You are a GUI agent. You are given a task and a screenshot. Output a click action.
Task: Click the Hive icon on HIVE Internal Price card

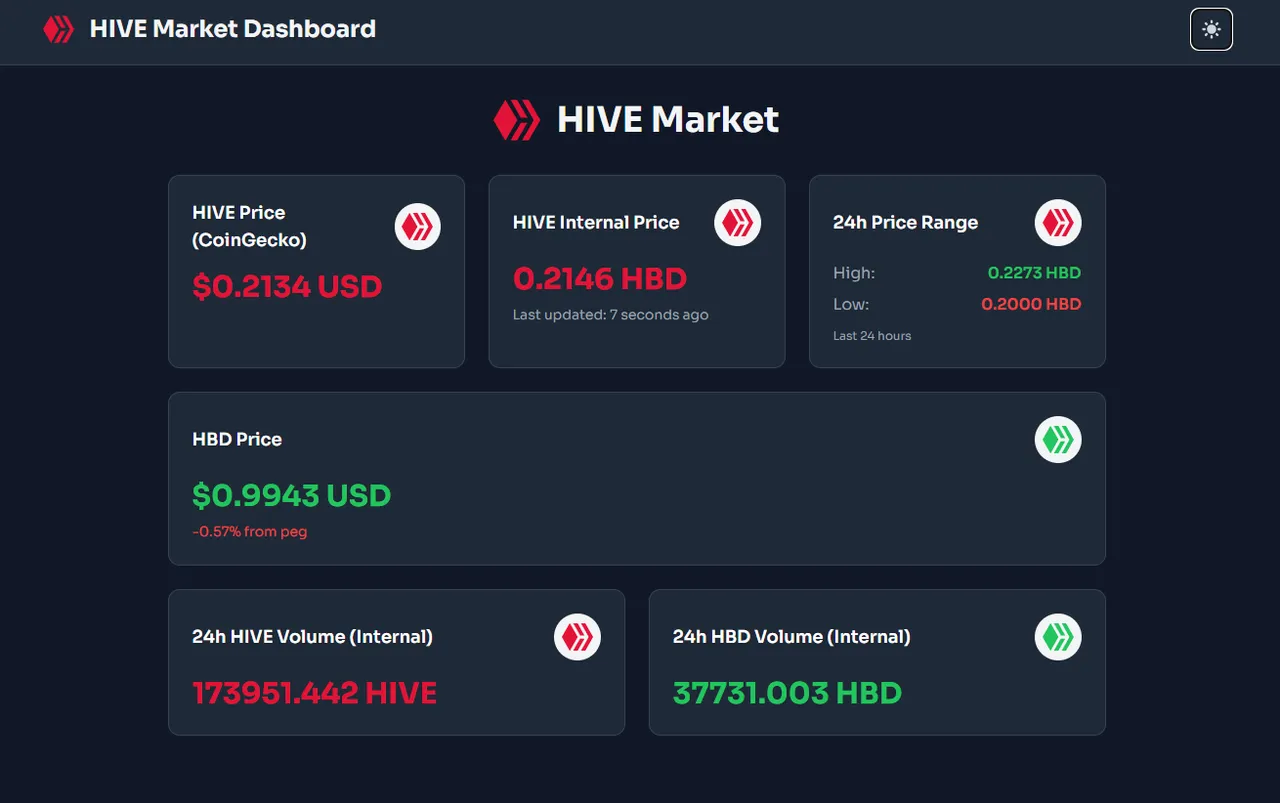pos(738,222)
